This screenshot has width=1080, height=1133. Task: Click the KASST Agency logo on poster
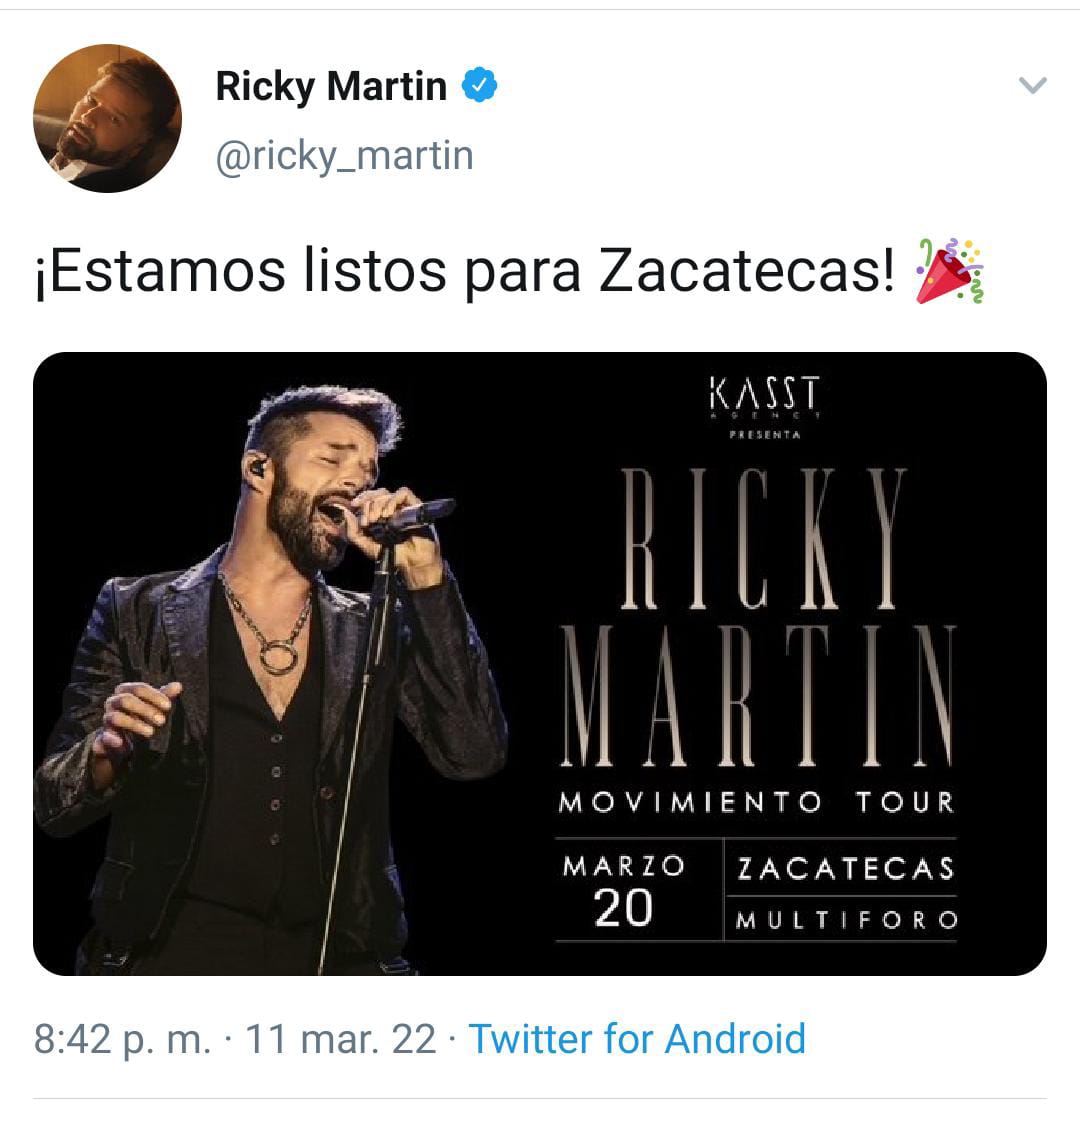tap(765, 397)
